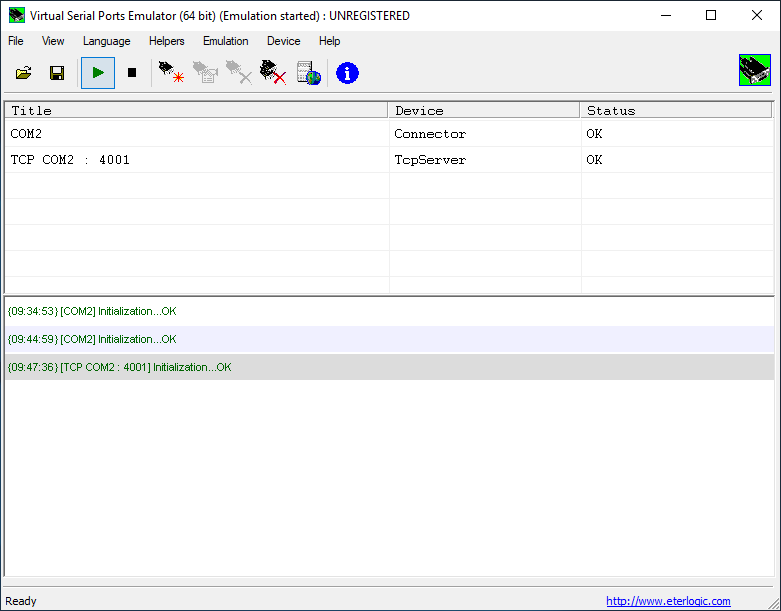
Task: Select the 09:34:53 COM2 initialization log entry
Action: (x=390, y=311)
